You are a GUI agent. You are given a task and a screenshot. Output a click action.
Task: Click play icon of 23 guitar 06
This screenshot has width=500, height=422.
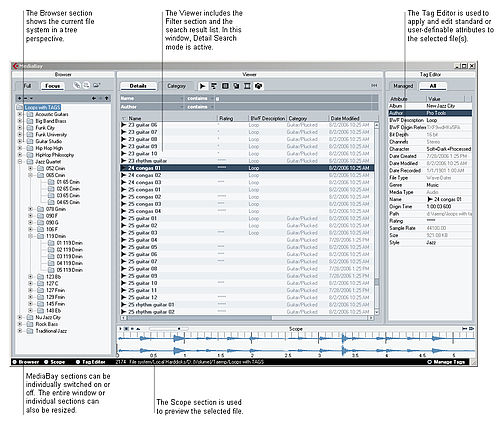click(124, 125)
